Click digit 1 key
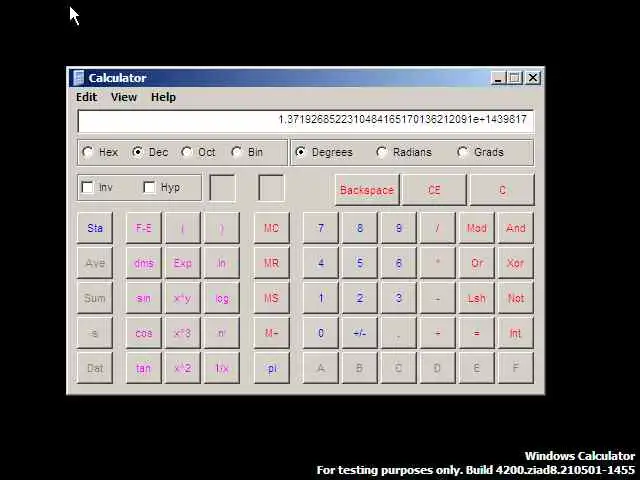The image size is (640, 480). (x=321, y=298)
